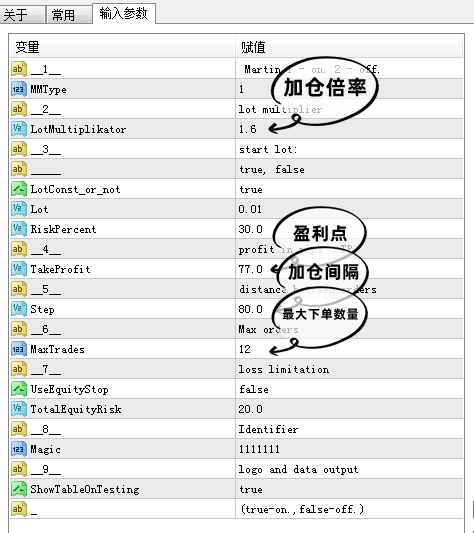Click the bool icon beside ShowTableOnTesting

click(x=19, y=489)
